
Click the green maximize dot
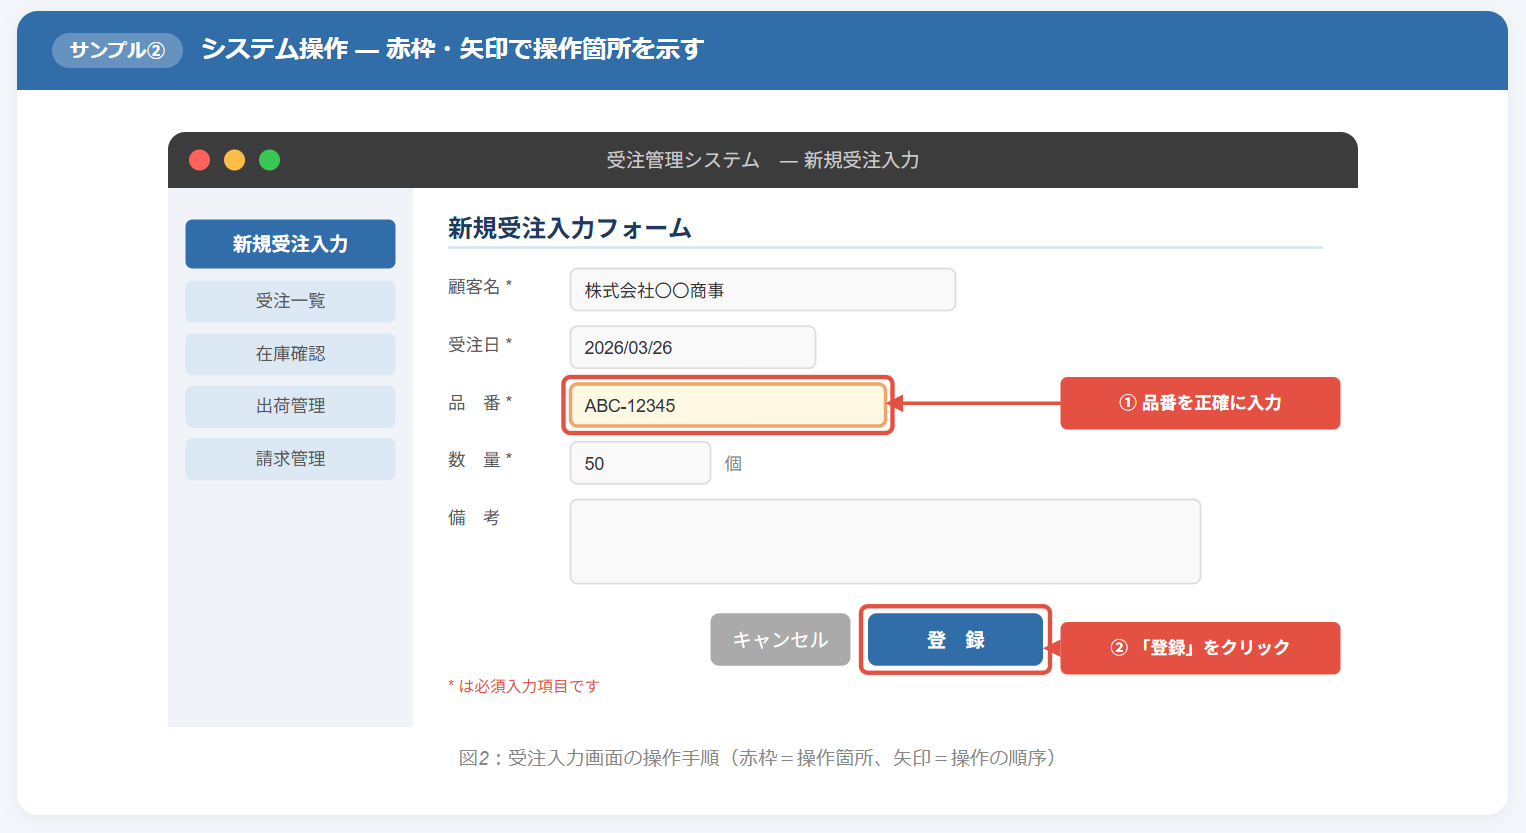pyautogui.click(x=270, y=160)
